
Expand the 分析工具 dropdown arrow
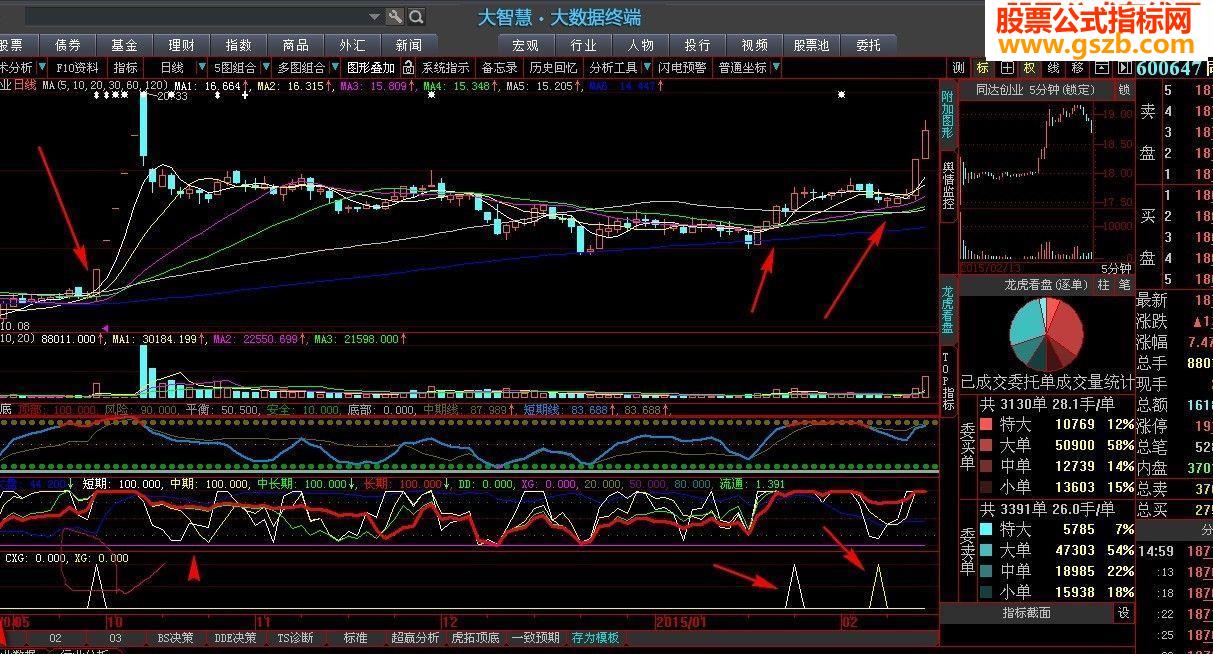point(646,68)
